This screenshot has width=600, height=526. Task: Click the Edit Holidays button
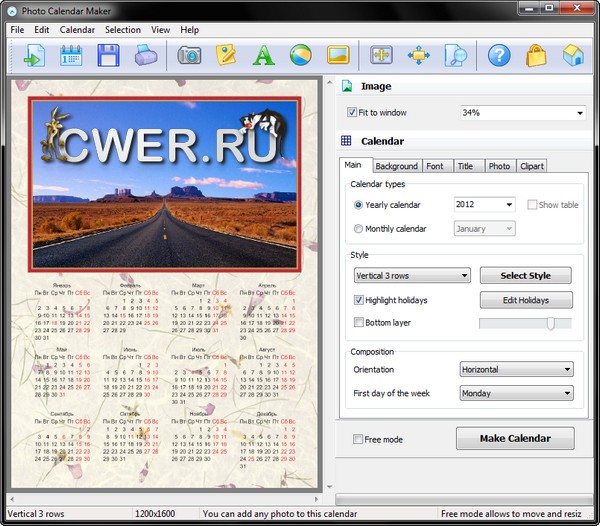pyautogui.click(x=526, y=300)
